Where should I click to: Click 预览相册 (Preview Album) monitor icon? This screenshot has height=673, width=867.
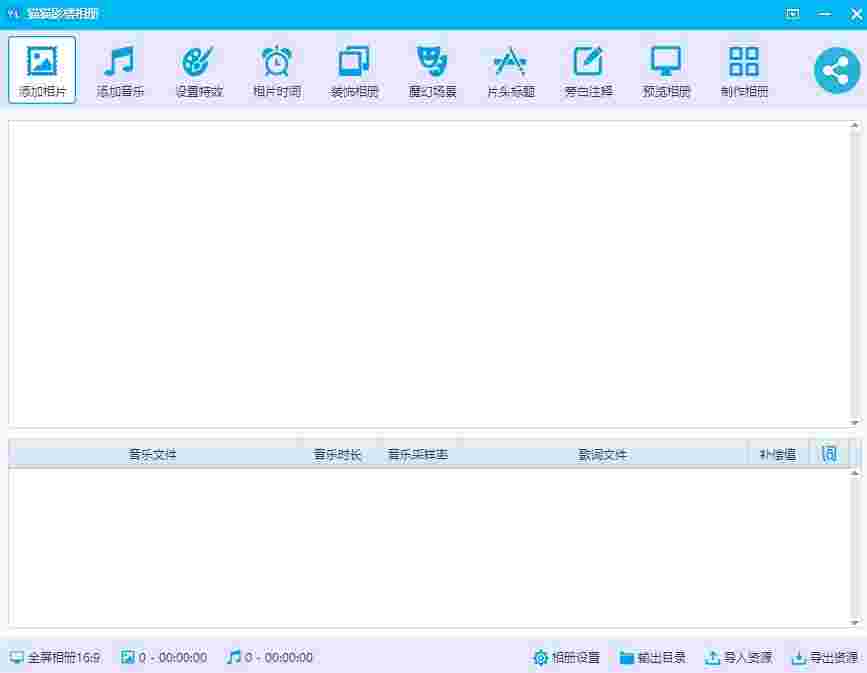[666, 62]
